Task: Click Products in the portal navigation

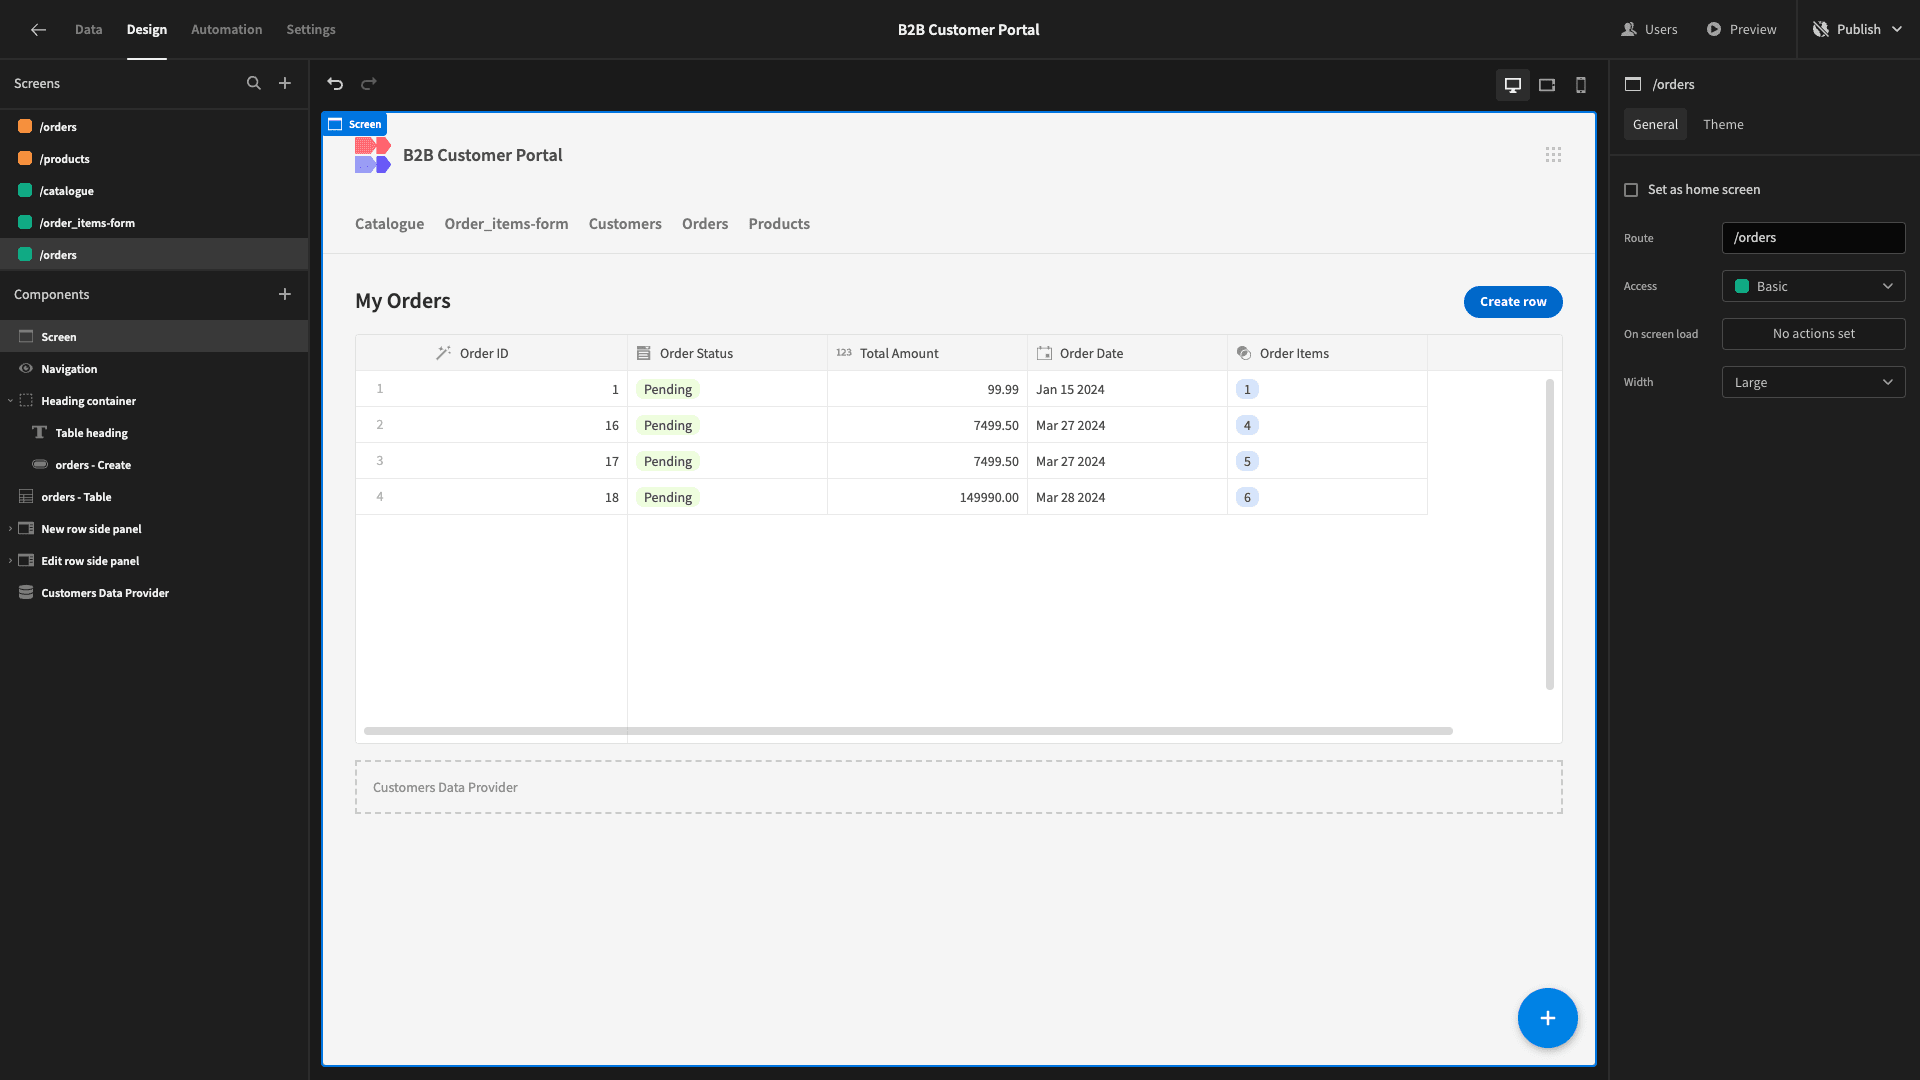Action: (779, 224)
